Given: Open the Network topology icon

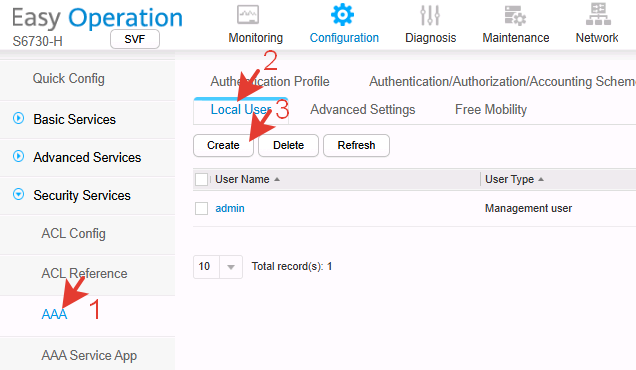Looking at the screenshot, I should pos(598,14).
